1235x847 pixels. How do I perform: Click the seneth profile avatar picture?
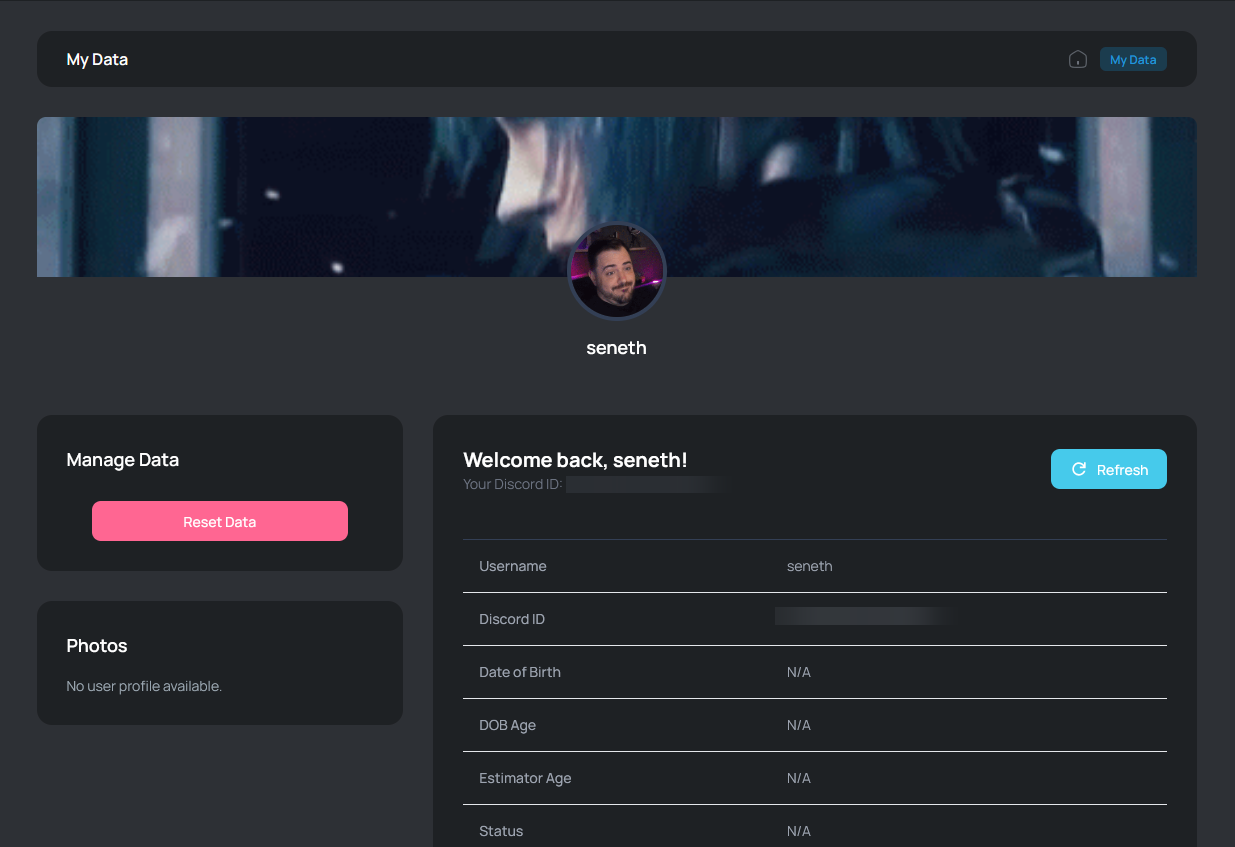click(616, 271)
